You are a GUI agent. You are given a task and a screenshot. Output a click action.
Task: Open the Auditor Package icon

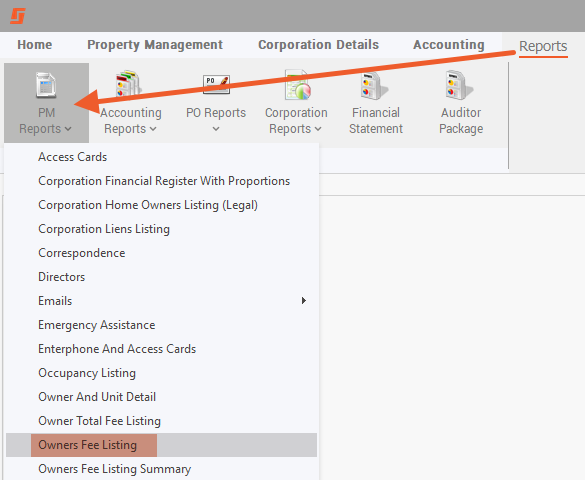coord(460,86)
